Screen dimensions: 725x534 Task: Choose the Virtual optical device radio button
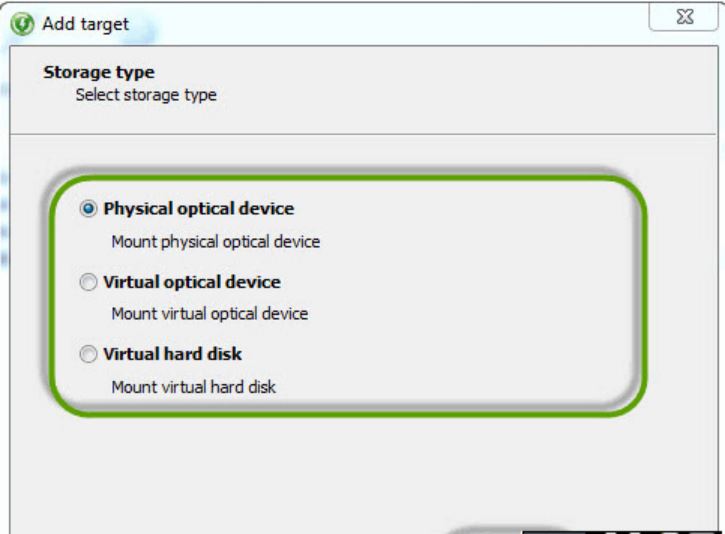coord(88,282)
